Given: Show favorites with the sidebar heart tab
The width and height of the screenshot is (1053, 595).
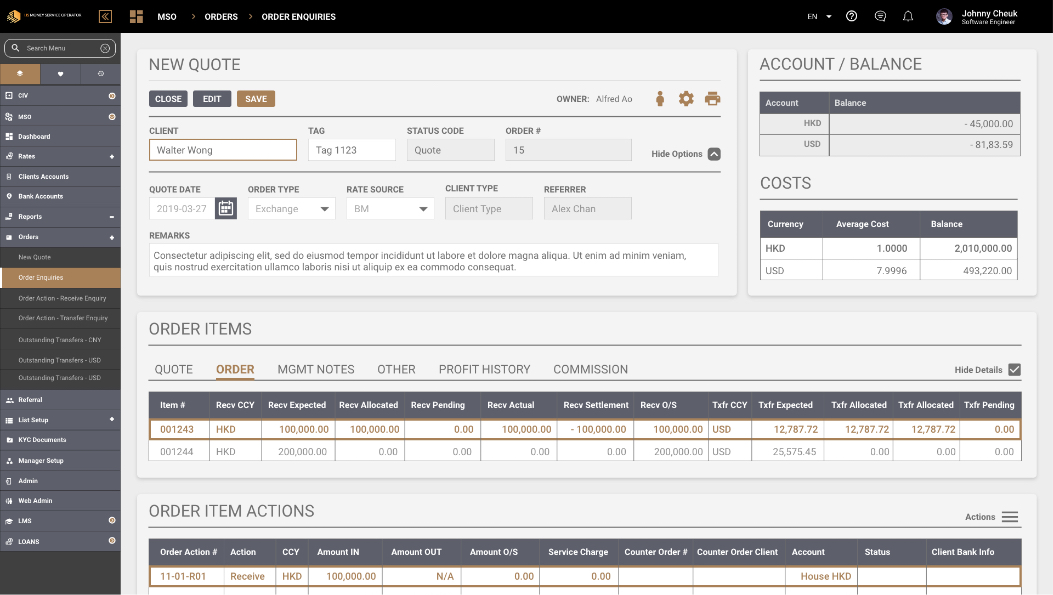Looking at the screenshot, I should pyautogui.click(x=60, y=74).
